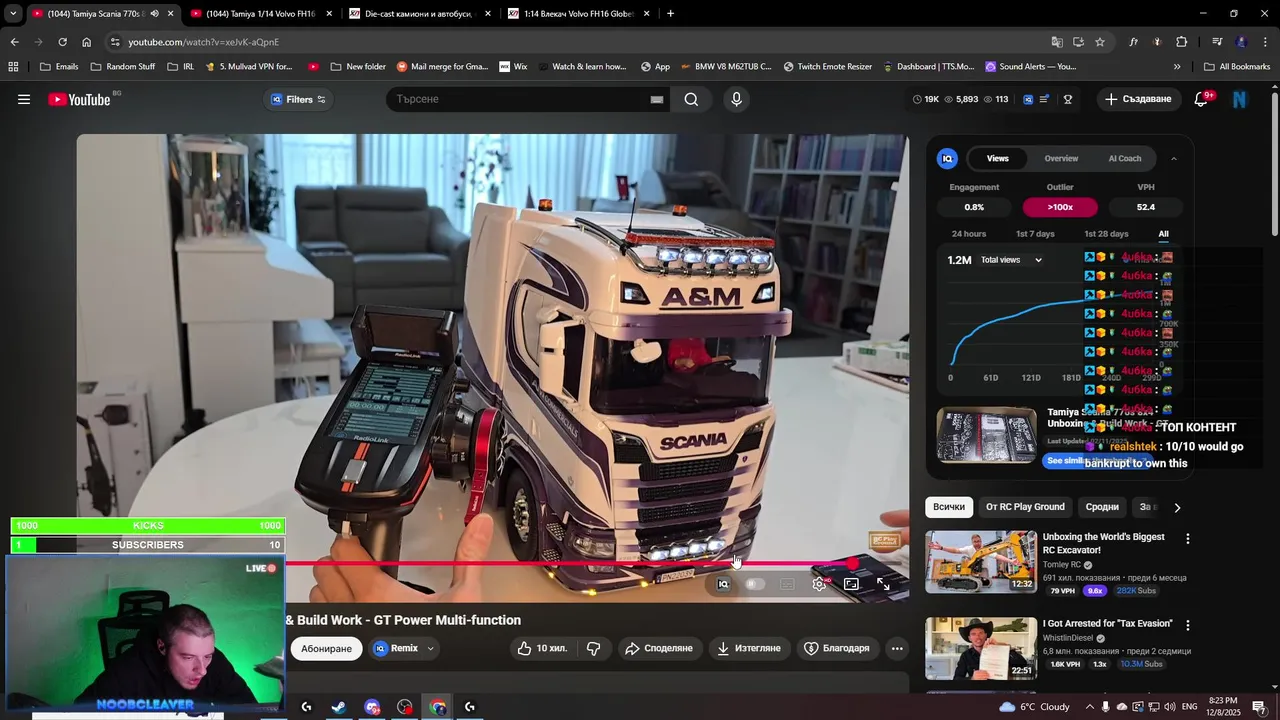This screenshot has height=720, width=1280.
Task: Open the vidIQ Filters button
Action: [299, 99]
